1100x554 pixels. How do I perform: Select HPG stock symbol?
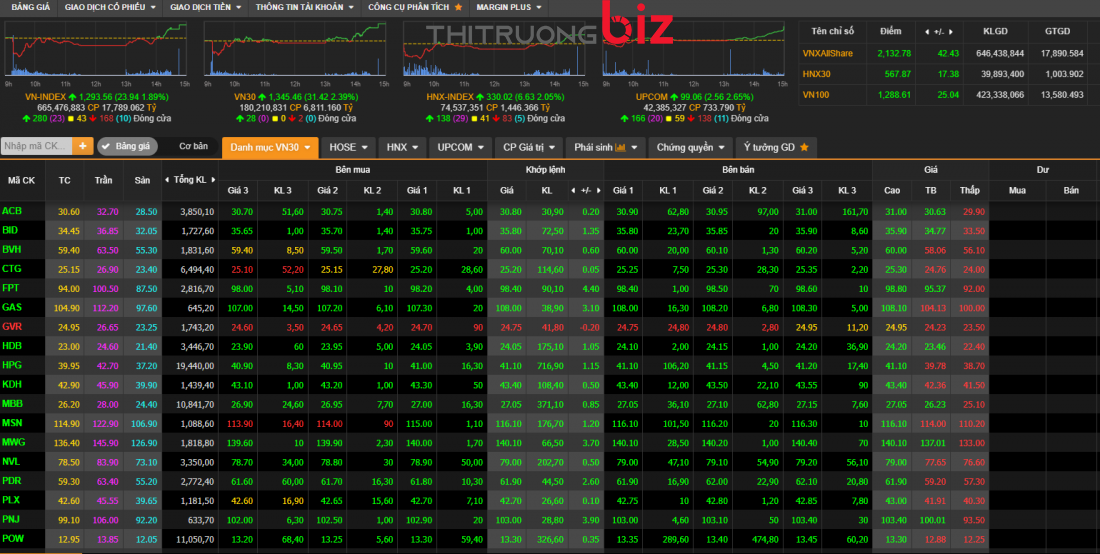coord(12,365)
